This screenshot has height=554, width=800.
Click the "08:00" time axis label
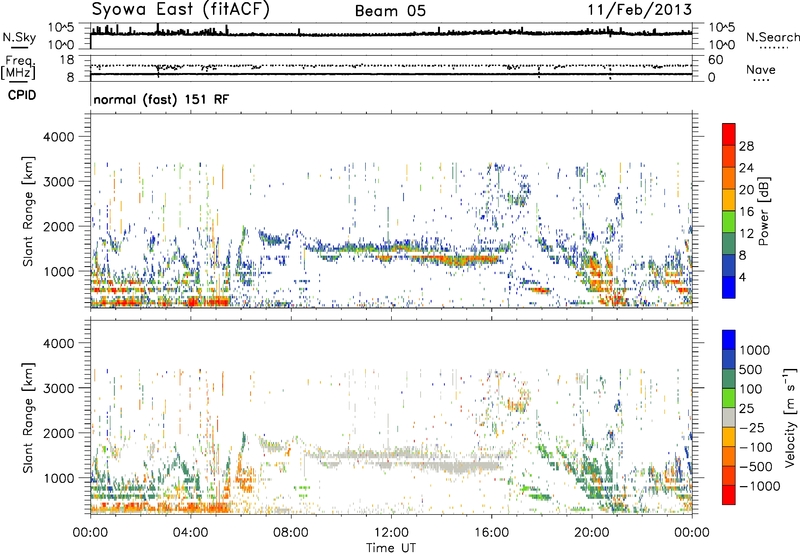[291, 533]
